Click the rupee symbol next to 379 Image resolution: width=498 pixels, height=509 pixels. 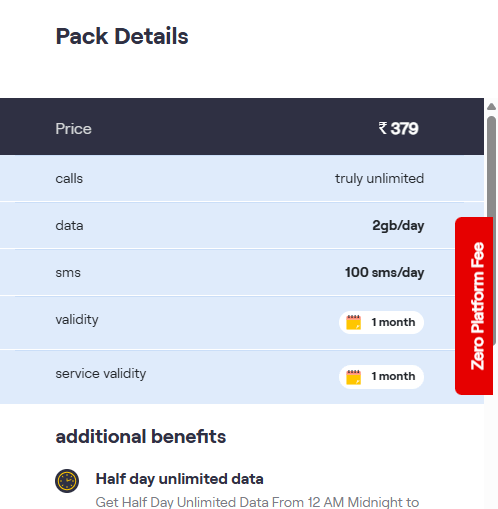pos(383,128)
